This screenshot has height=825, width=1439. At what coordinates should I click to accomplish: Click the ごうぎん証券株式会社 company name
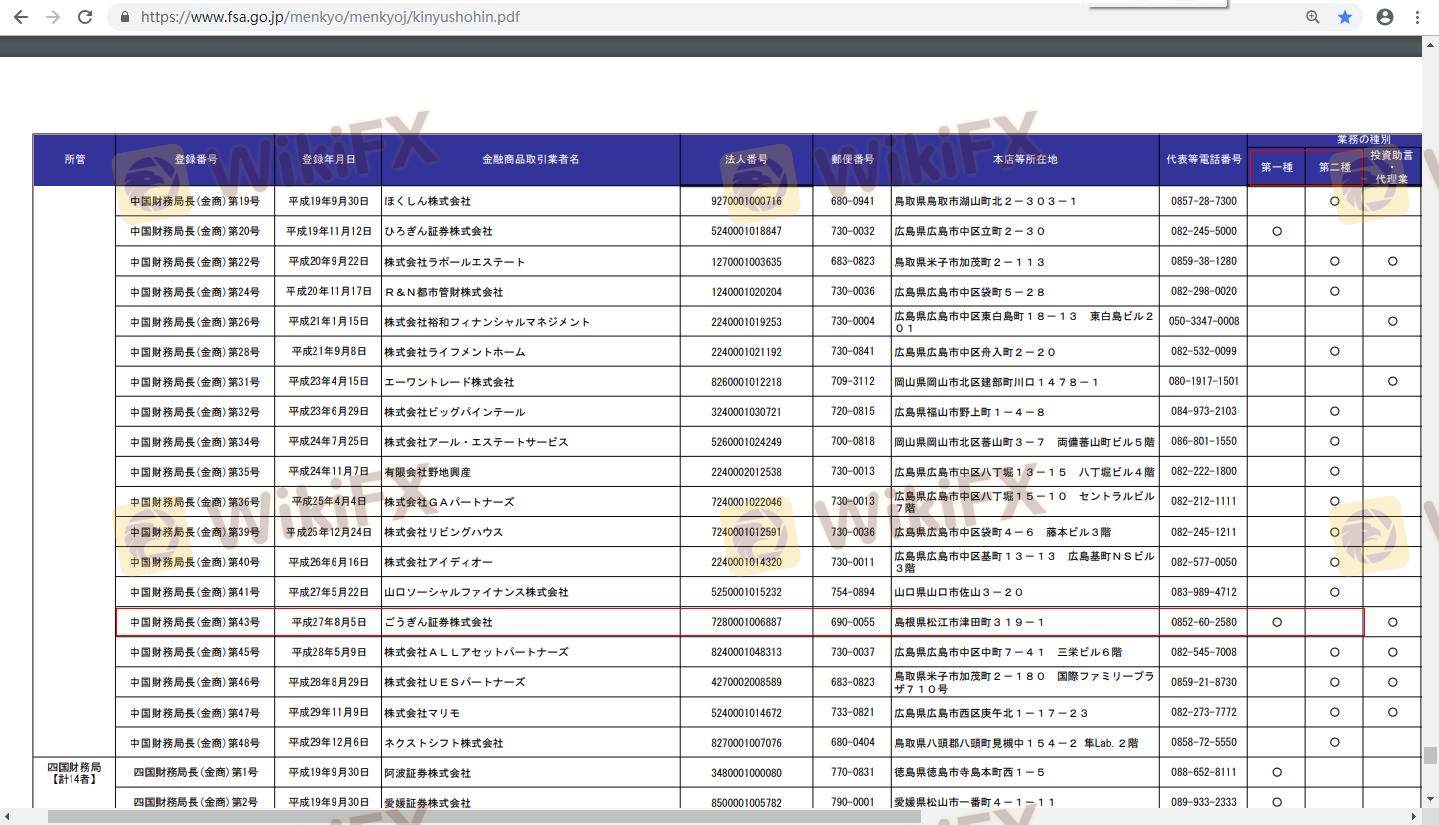point(439,622)
